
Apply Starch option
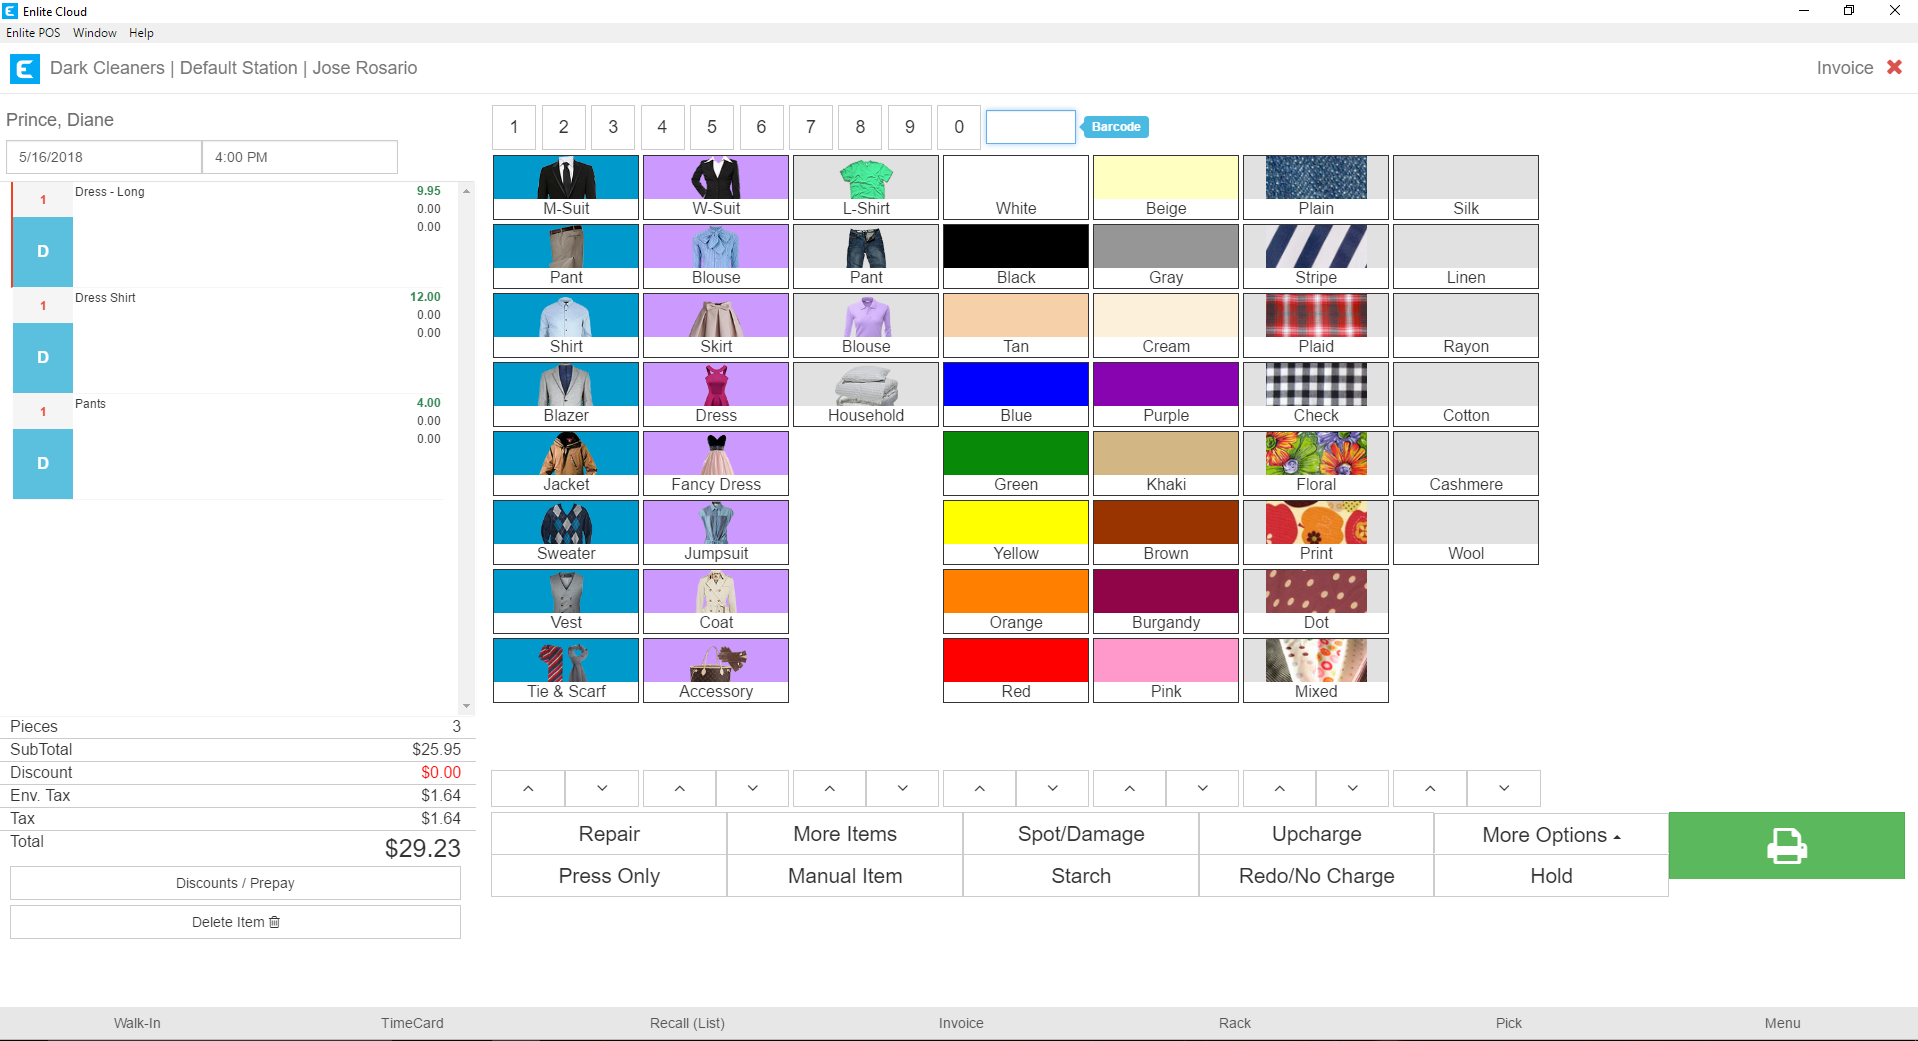[1081, 876]
